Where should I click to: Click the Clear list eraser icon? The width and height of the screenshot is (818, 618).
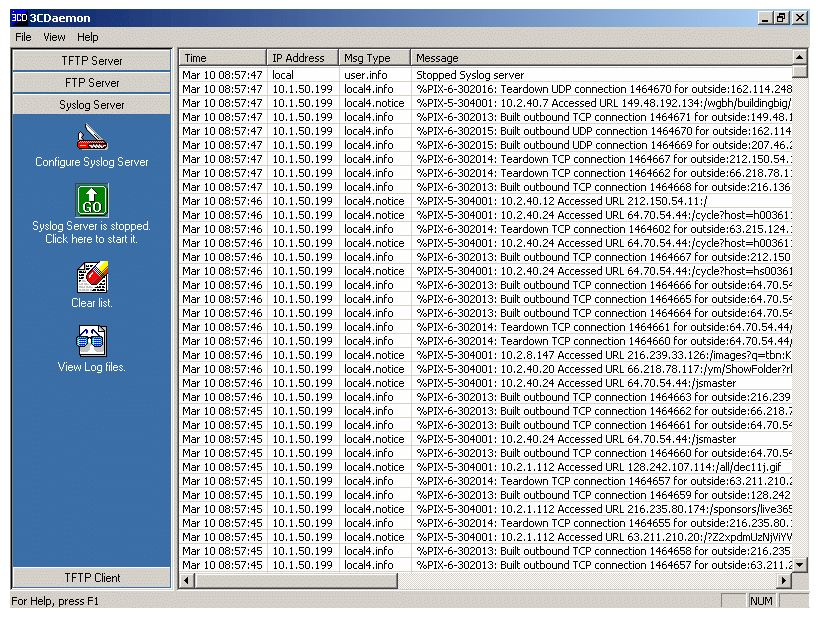pos(91,277)
